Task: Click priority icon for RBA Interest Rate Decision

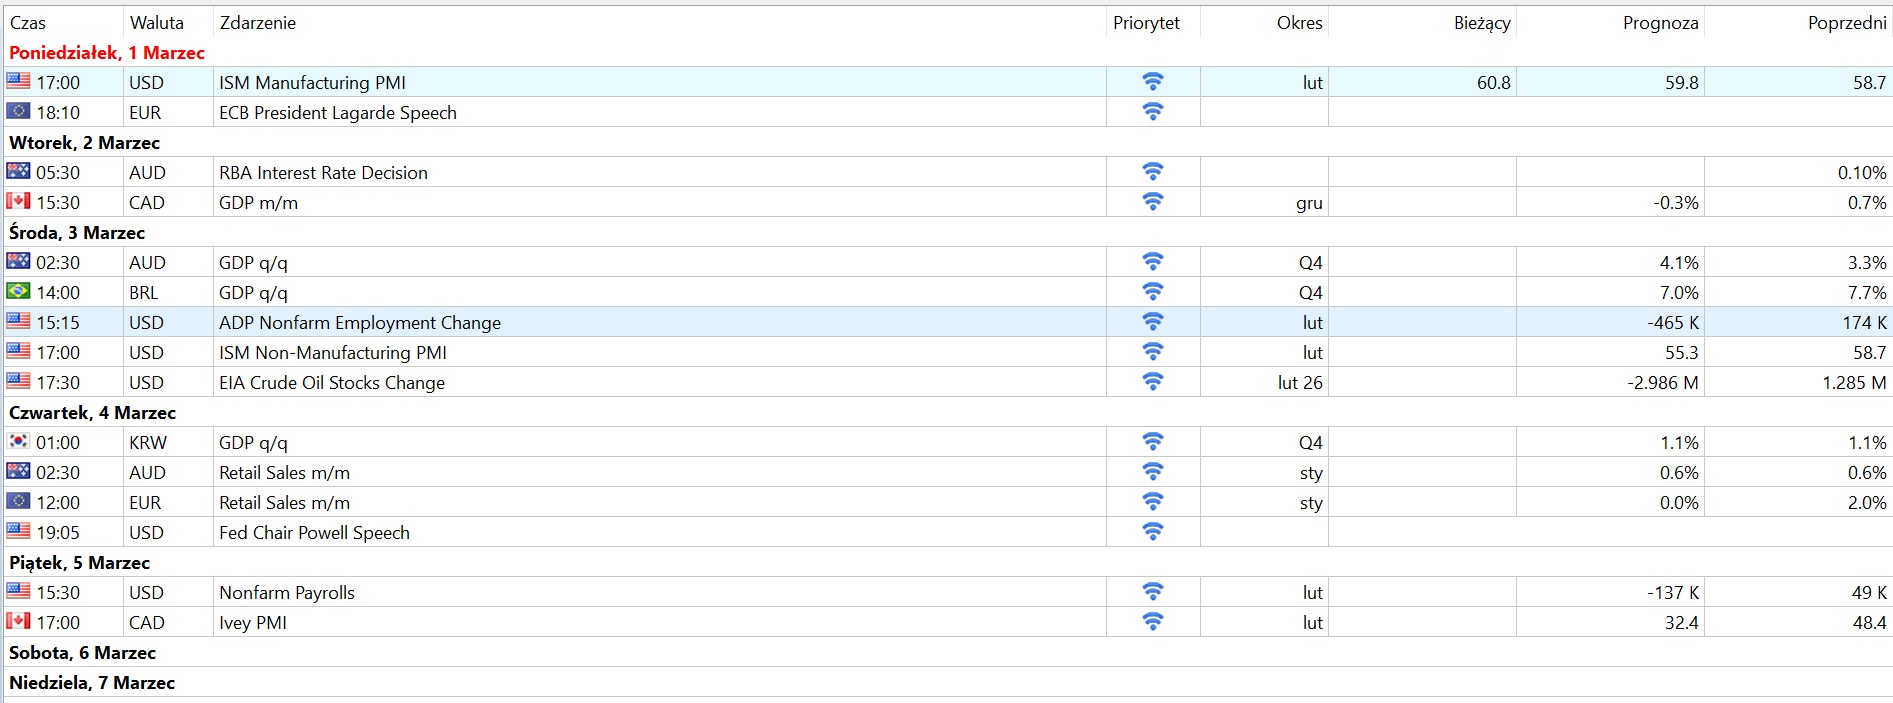Action: 1152,172
